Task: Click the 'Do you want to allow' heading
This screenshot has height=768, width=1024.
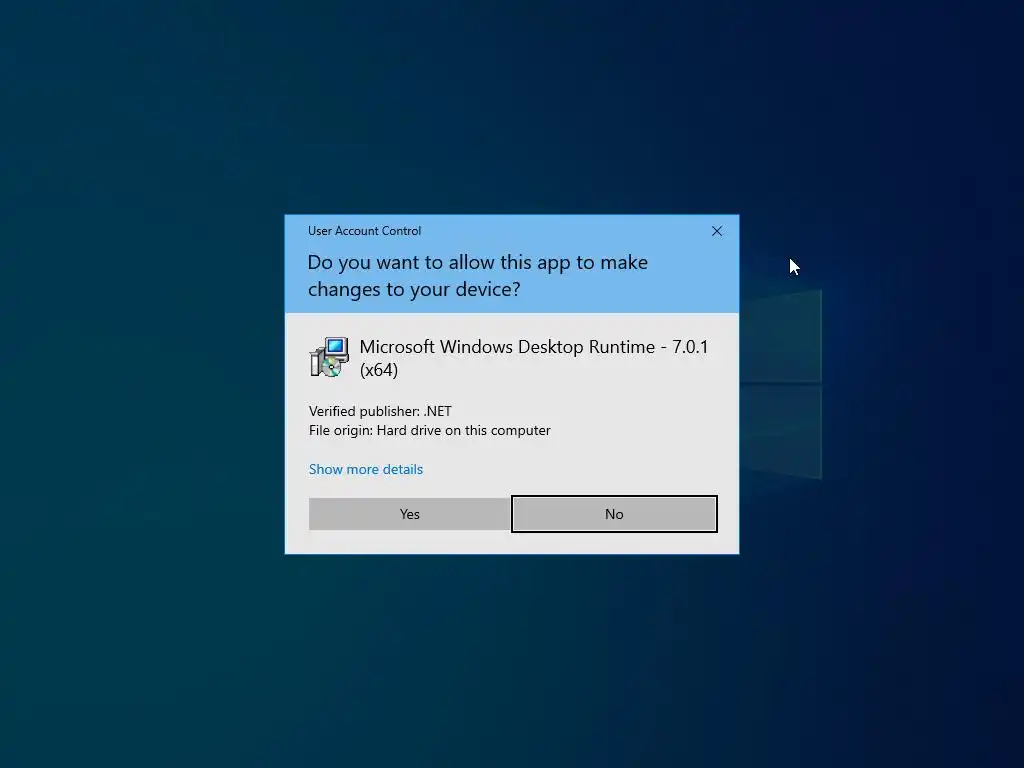Action: point(477,276)
